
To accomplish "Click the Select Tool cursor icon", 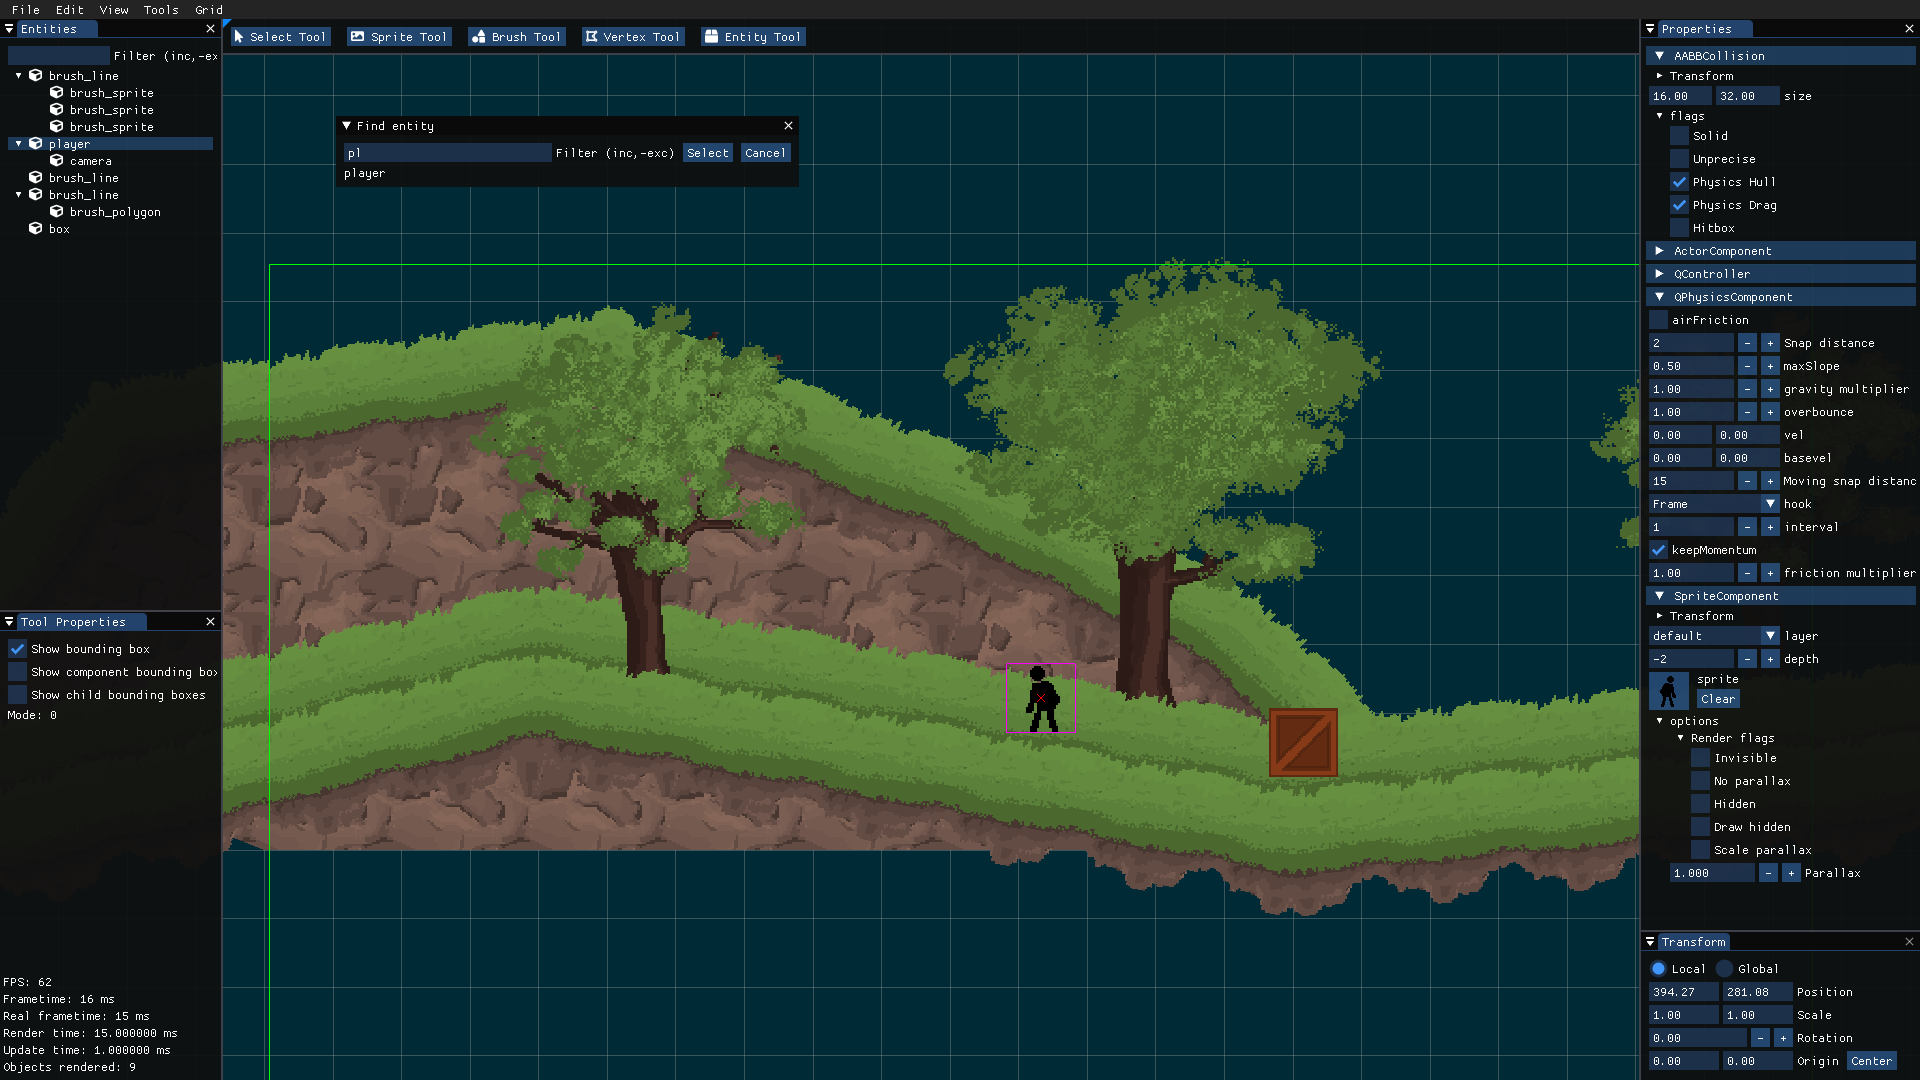I will pyautogui.click(x=239, y=37).
